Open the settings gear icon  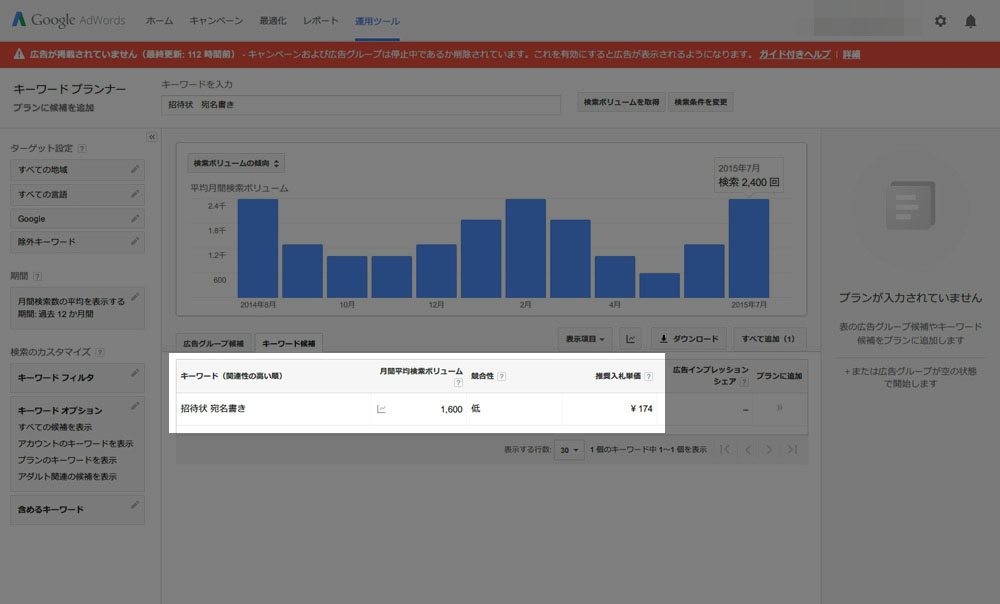940,21
